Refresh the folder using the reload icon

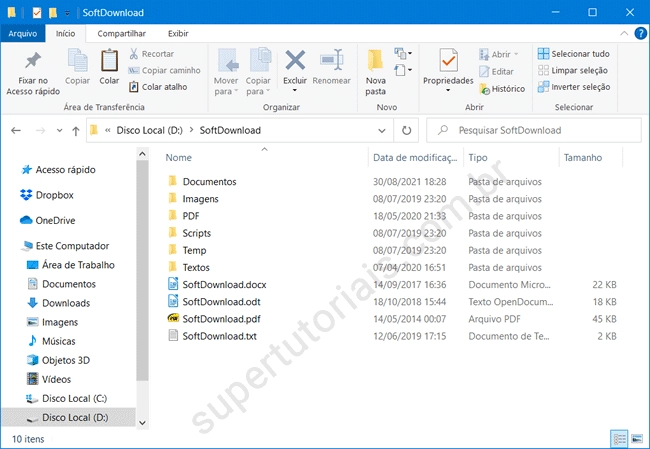pos(406,130)
